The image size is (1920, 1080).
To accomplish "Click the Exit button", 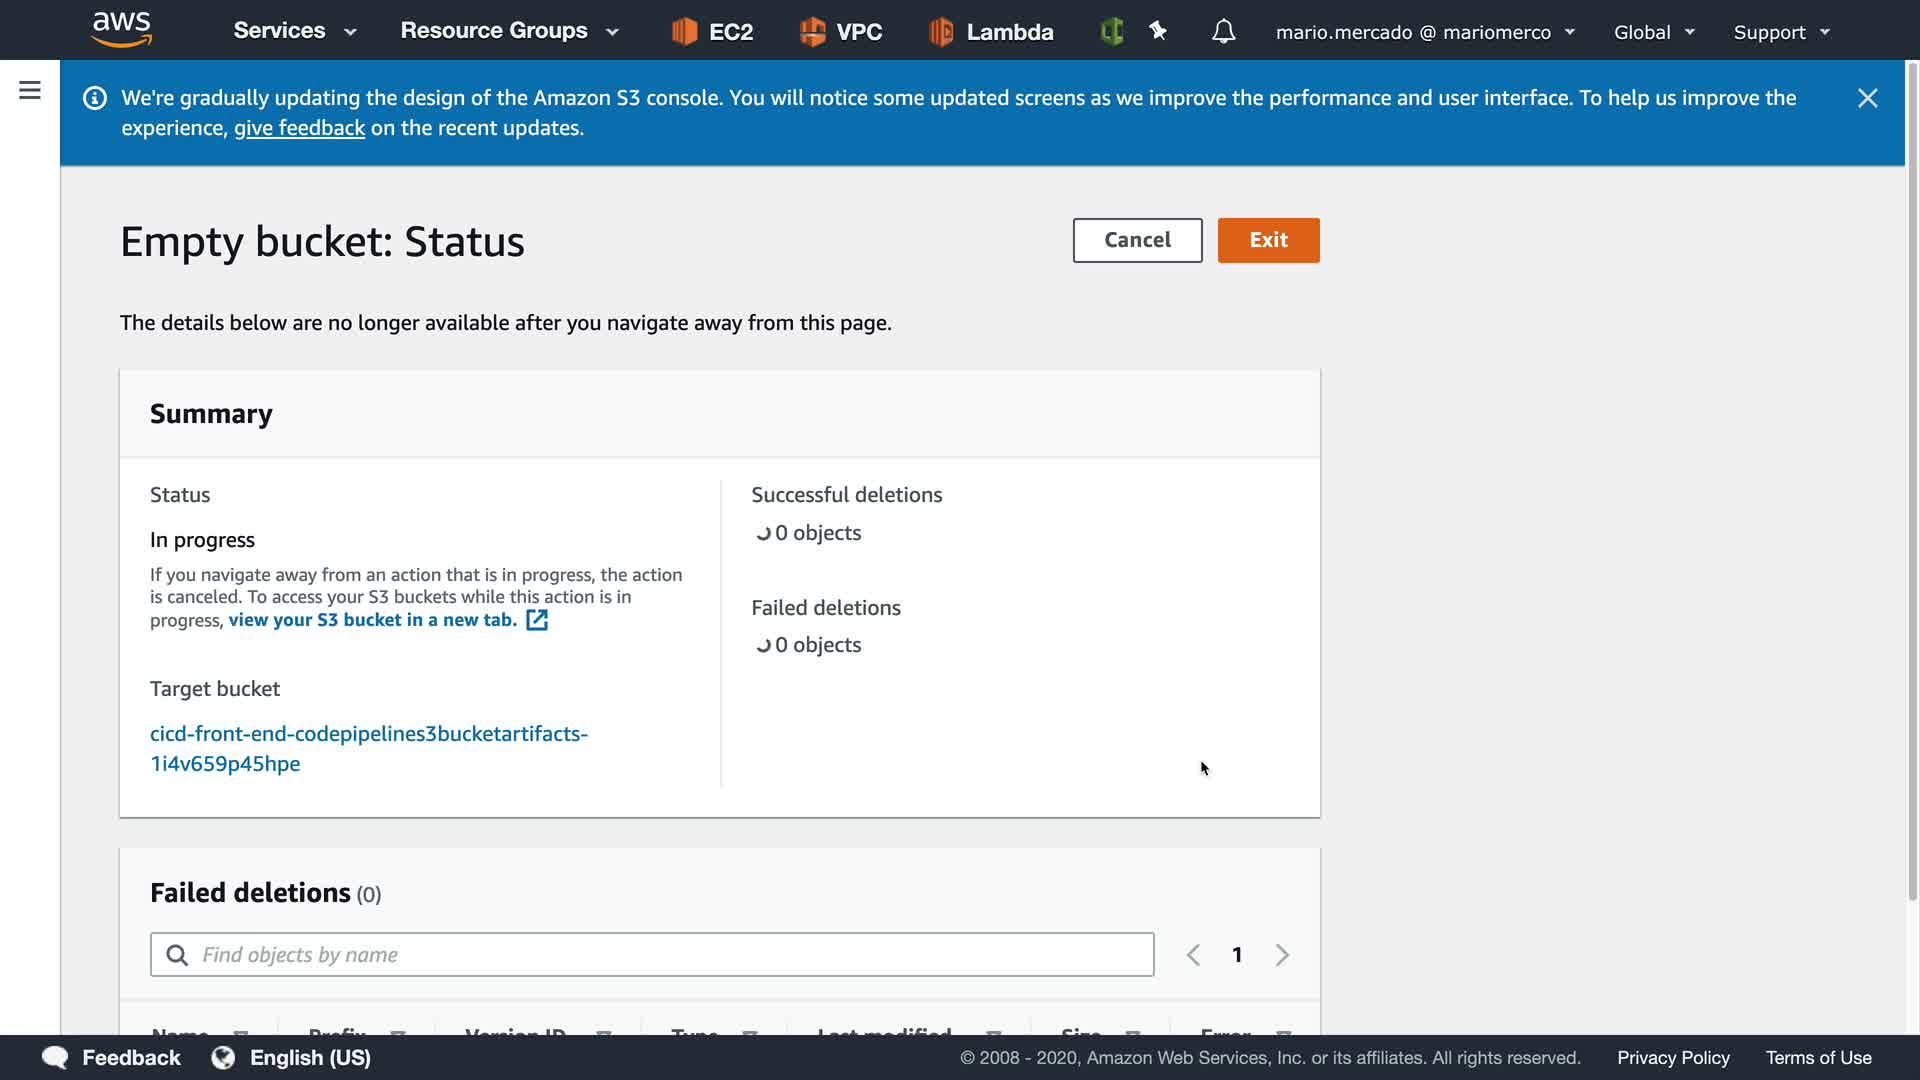I will tap(1268, 240).
